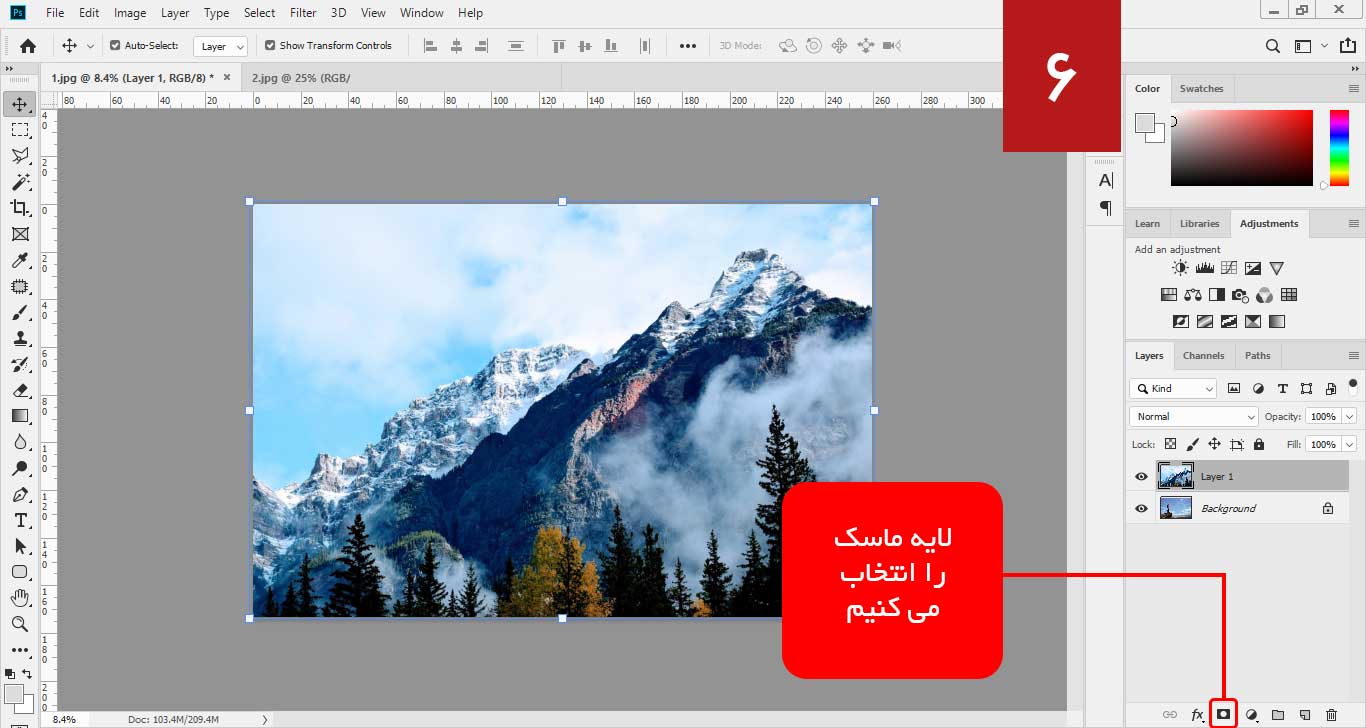Screen dimensions: 1366x728
Task: Hide Layer 1 with its eye icon
Action: pos(1141,477)
